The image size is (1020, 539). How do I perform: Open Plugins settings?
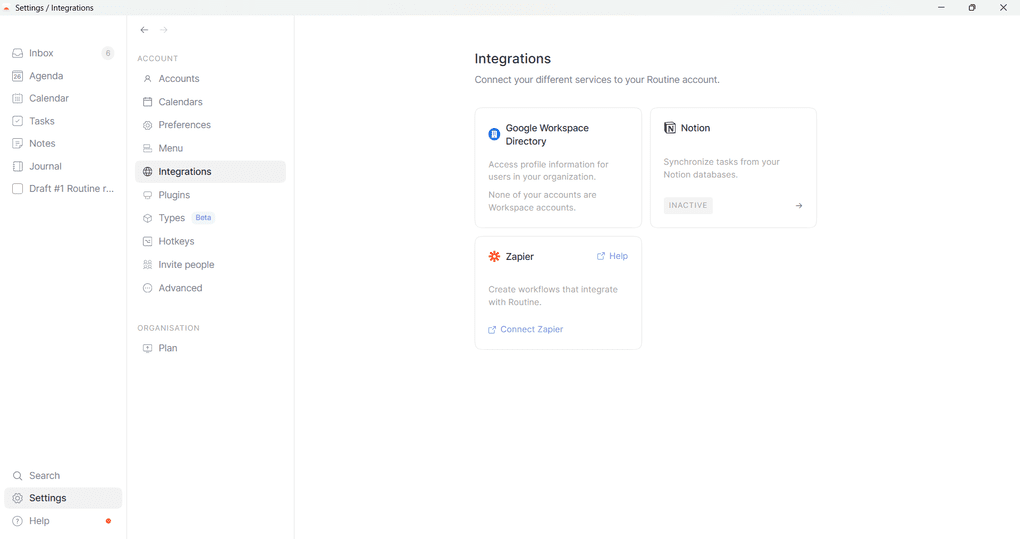tap(210, 195)
